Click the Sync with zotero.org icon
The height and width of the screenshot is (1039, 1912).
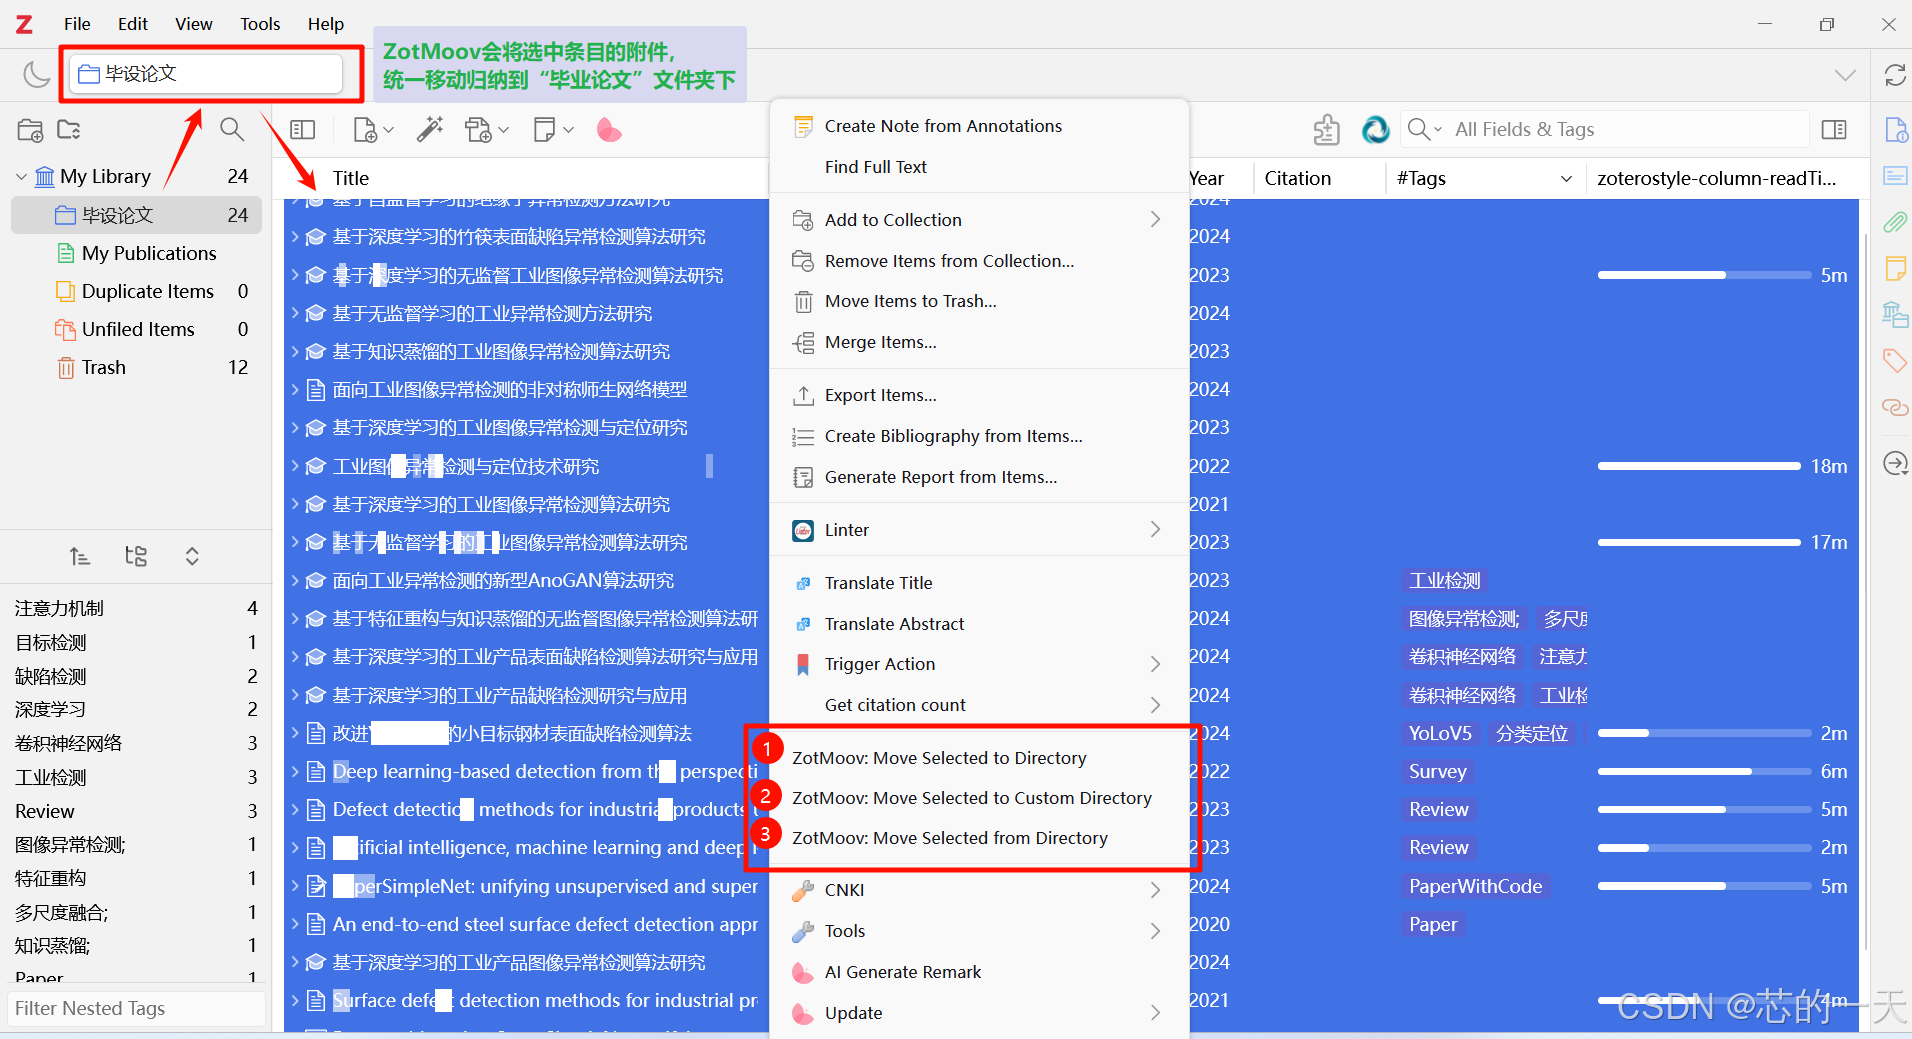click(x=1895, y=75)
